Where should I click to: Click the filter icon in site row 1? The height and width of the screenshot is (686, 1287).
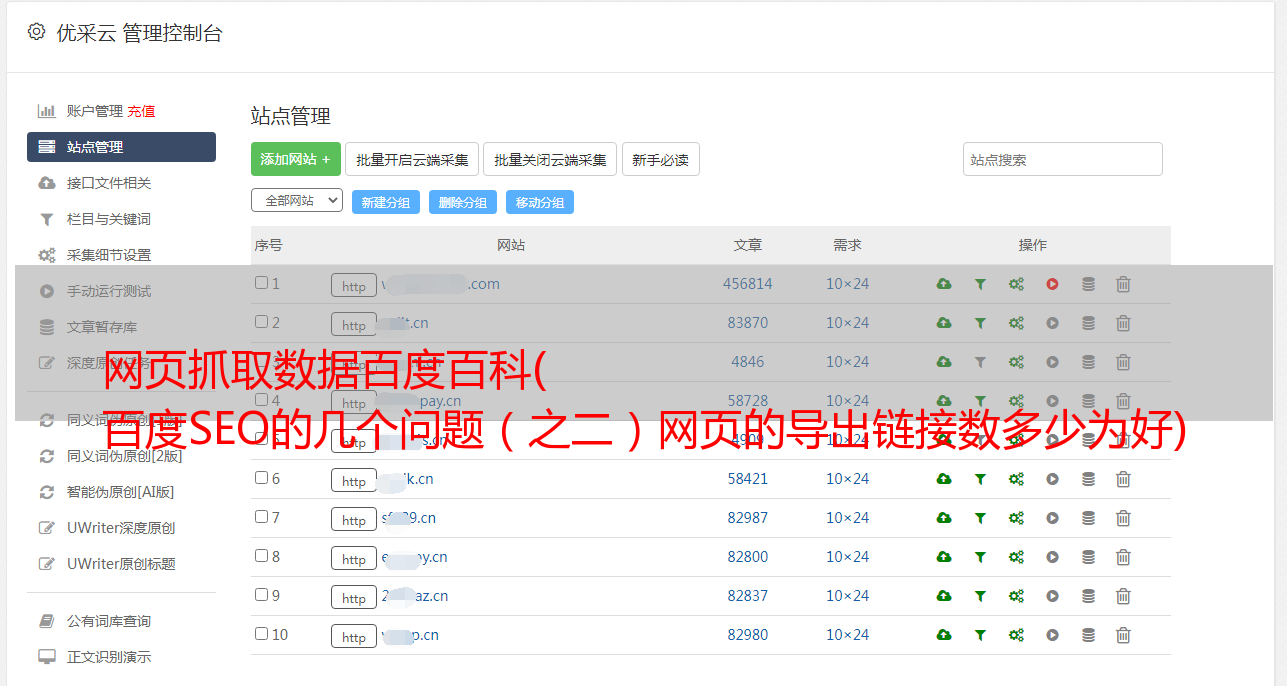[x=980, y=284]
